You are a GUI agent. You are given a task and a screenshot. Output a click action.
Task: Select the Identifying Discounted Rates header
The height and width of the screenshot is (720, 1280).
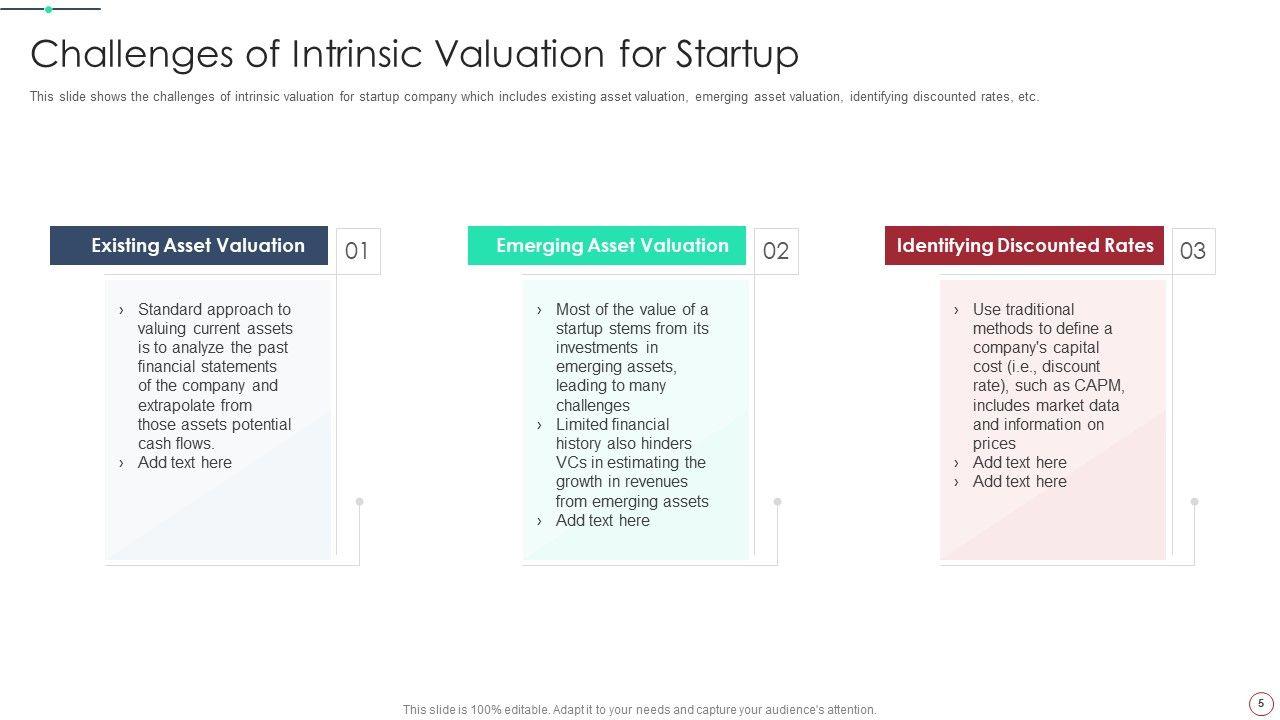1024,246
